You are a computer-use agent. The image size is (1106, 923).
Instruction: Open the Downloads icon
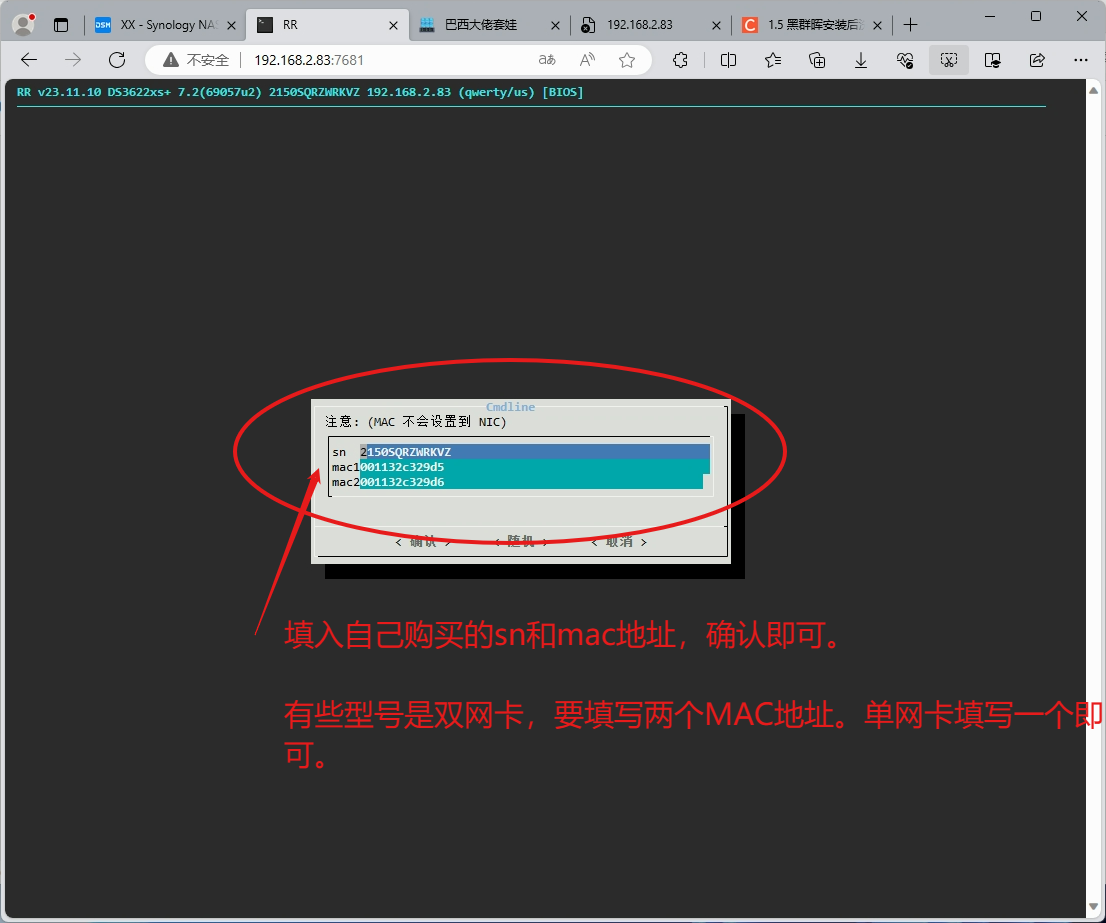pos(861,60)
